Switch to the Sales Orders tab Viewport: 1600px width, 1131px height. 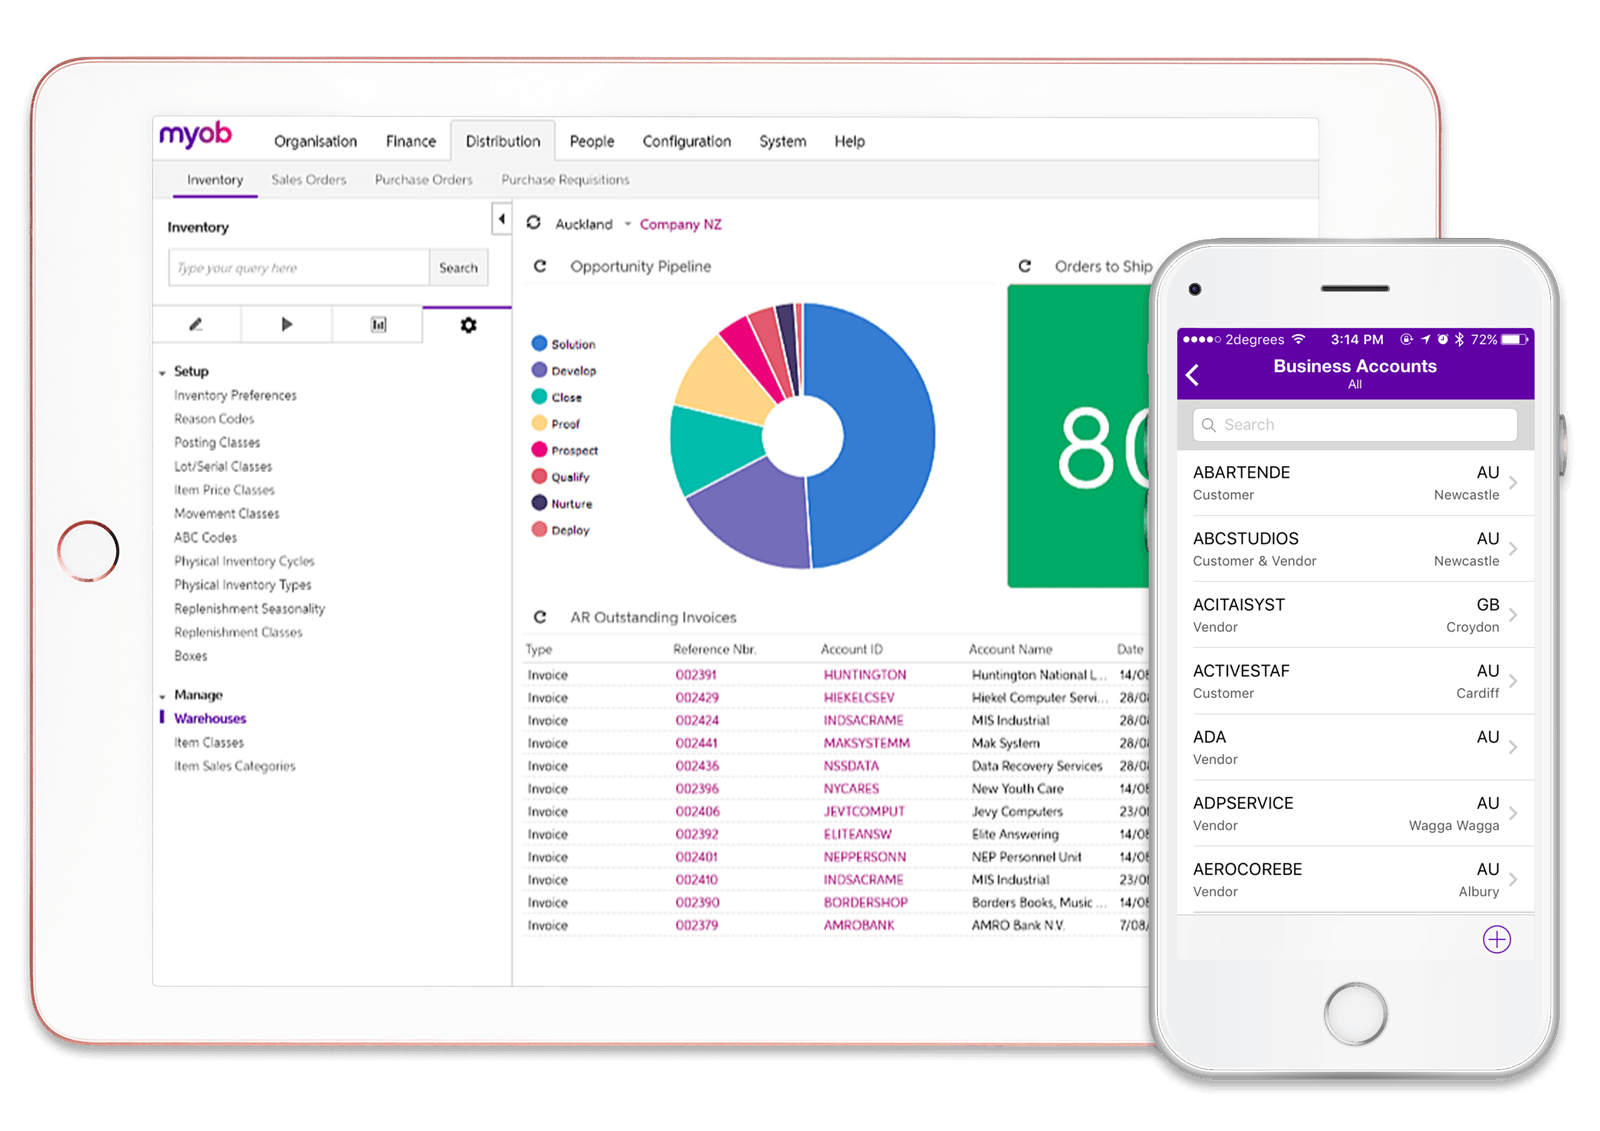309,180
